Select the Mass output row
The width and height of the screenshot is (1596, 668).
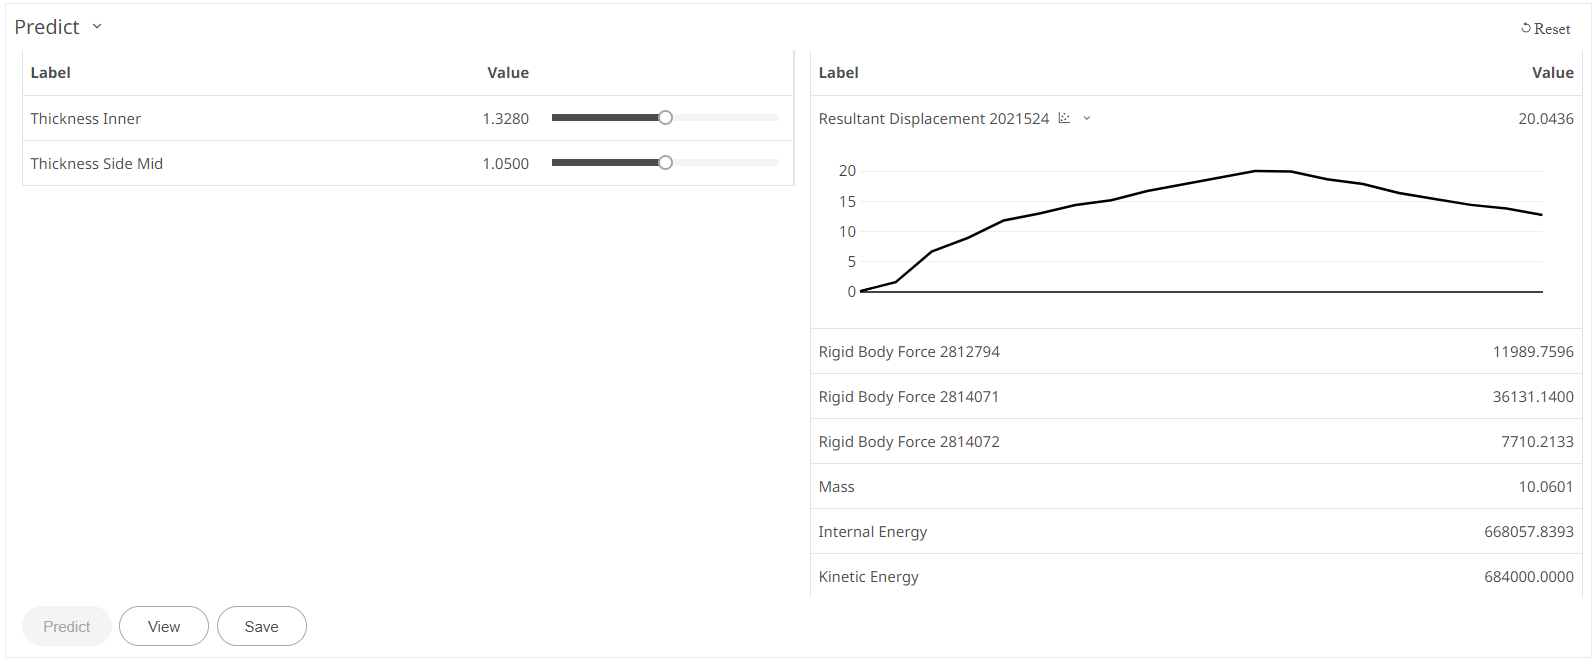coord(1195,487)
